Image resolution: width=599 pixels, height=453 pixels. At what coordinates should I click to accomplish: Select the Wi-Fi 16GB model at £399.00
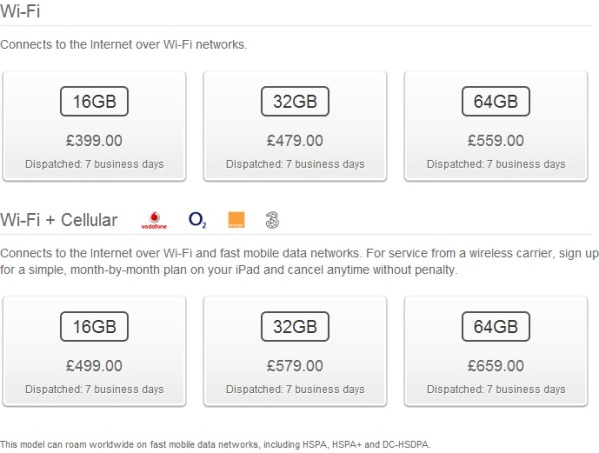(94, 126)
